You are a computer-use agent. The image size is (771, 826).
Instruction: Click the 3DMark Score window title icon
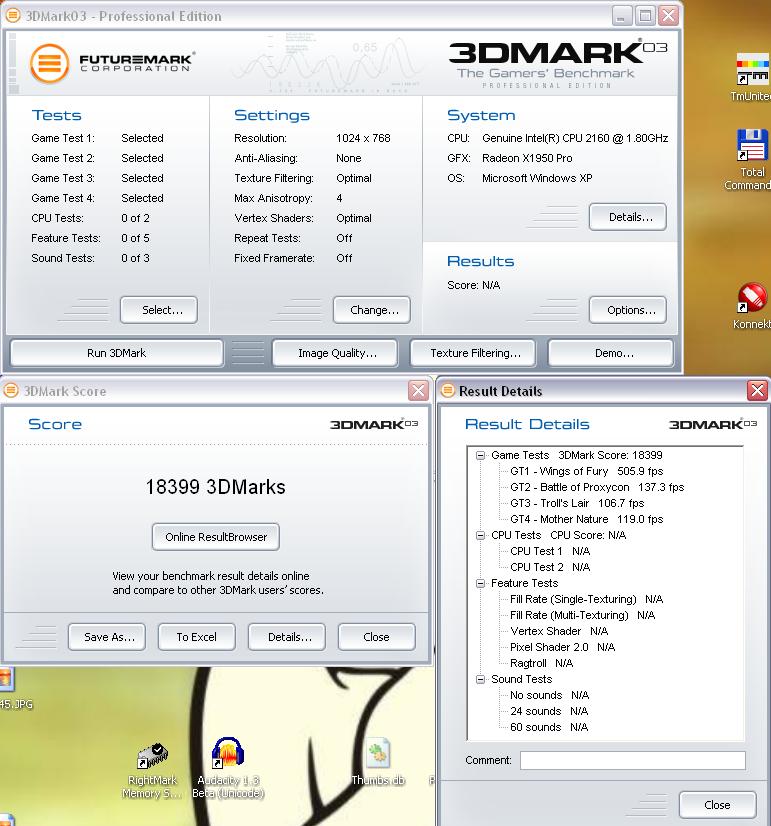tap(11, 391)
